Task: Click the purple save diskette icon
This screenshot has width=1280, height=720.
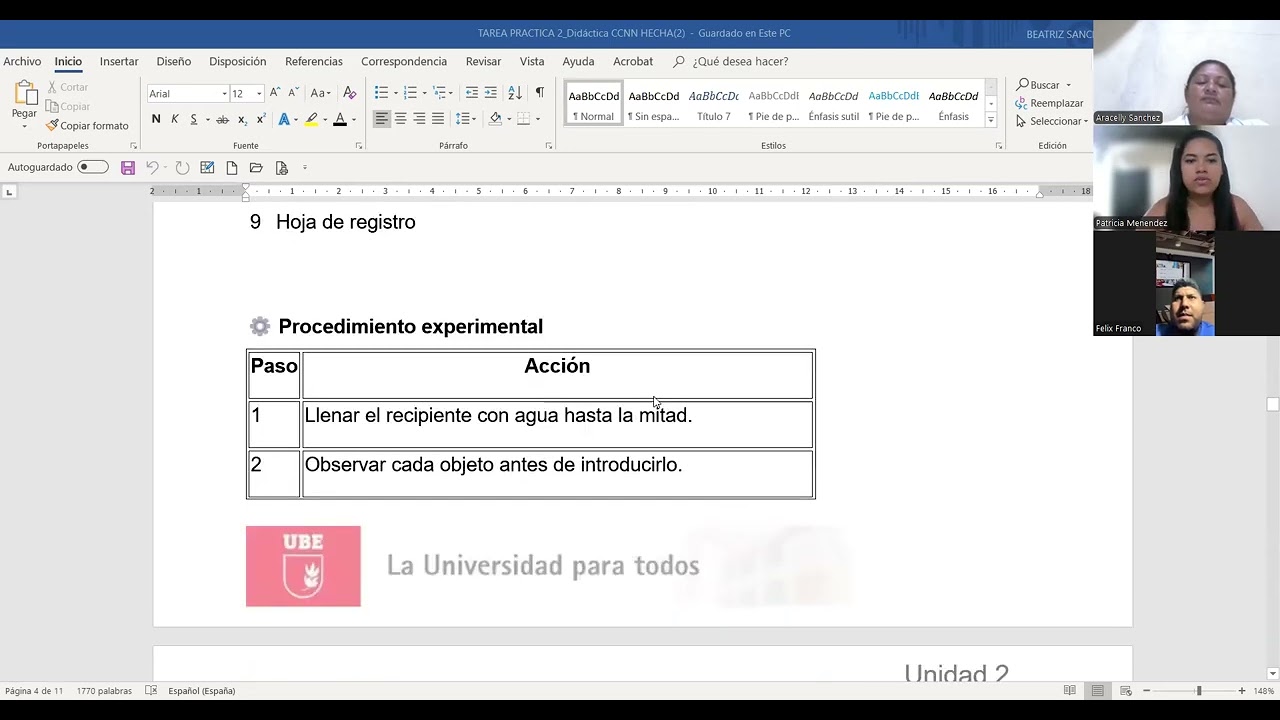Action: point(128,167)
